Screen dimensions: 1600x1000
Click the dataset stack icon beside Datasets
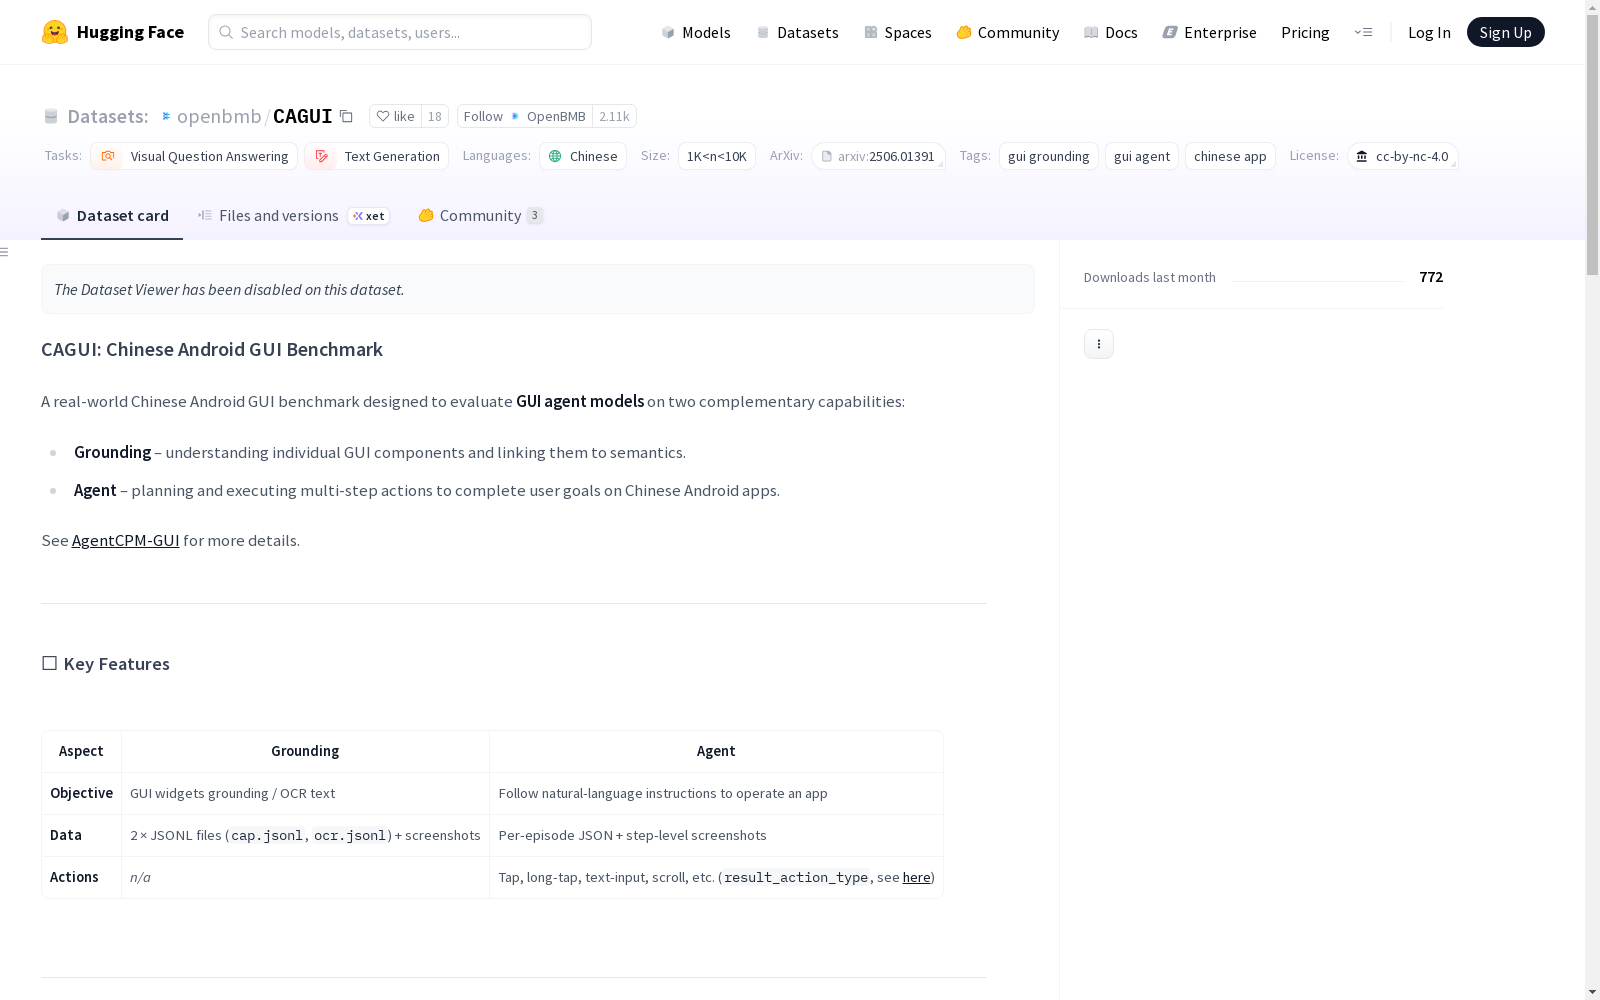tap(51, 116)
